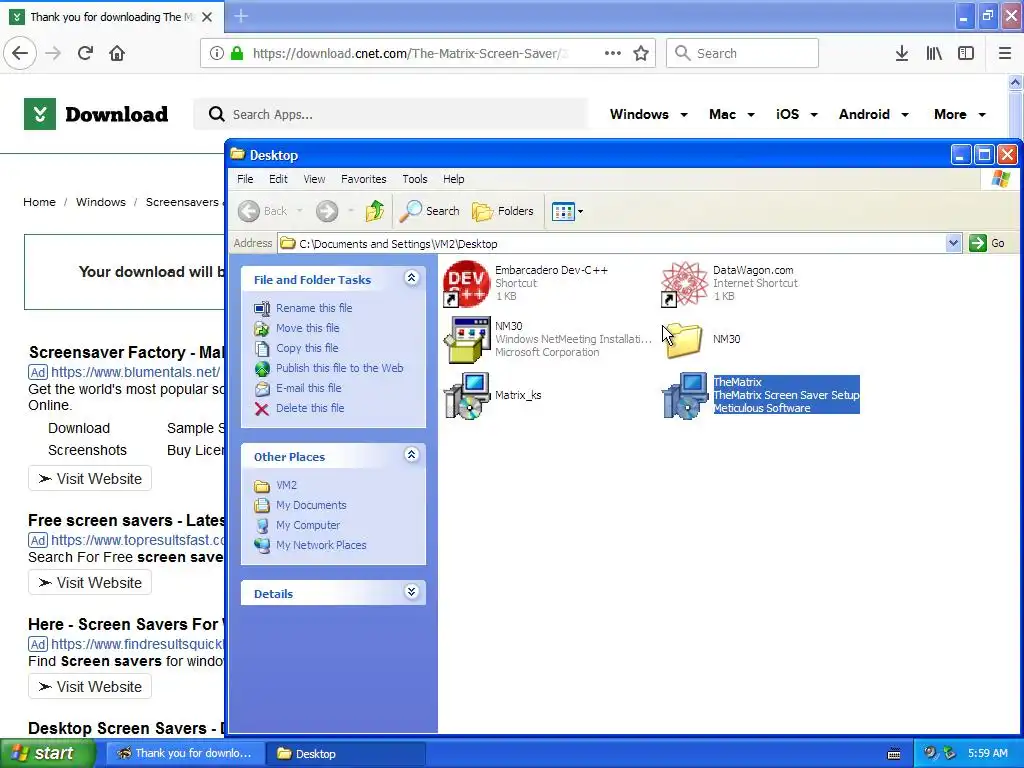Viewport: 1024px width, 768px height.
Task: Click the Back button in Explorer
Action: [263, 211]
